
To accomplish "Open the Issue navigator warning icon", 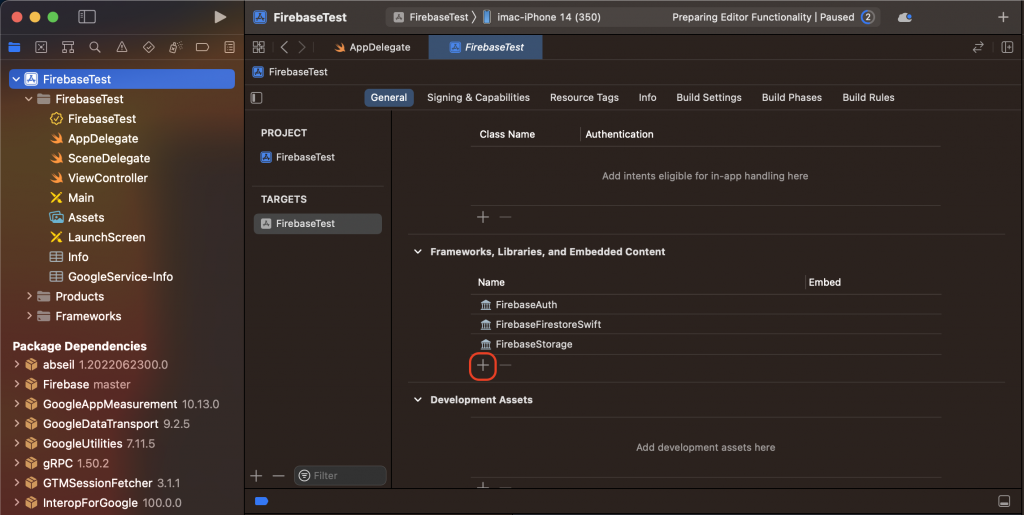I will coord(121,47).
